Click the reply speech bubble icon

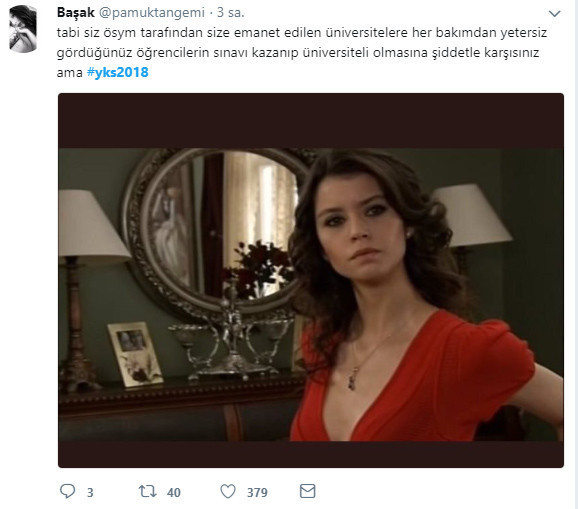[67, 491]
